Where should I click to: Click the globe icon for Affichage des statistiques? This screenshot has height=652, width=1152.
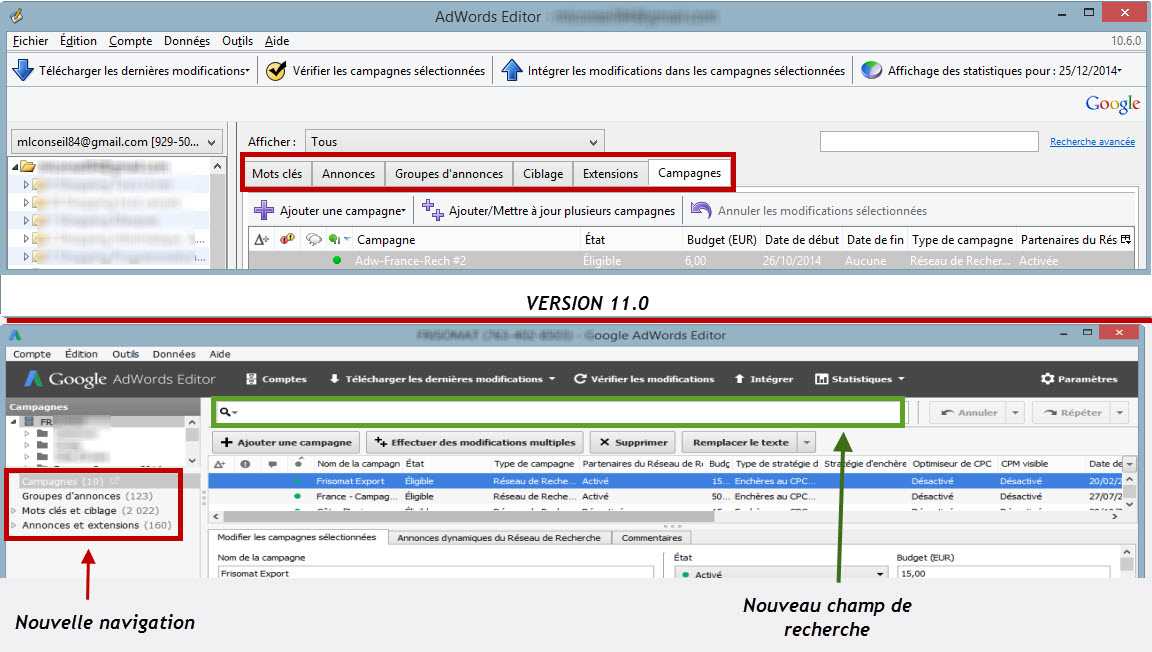click(x=871, y=71)
